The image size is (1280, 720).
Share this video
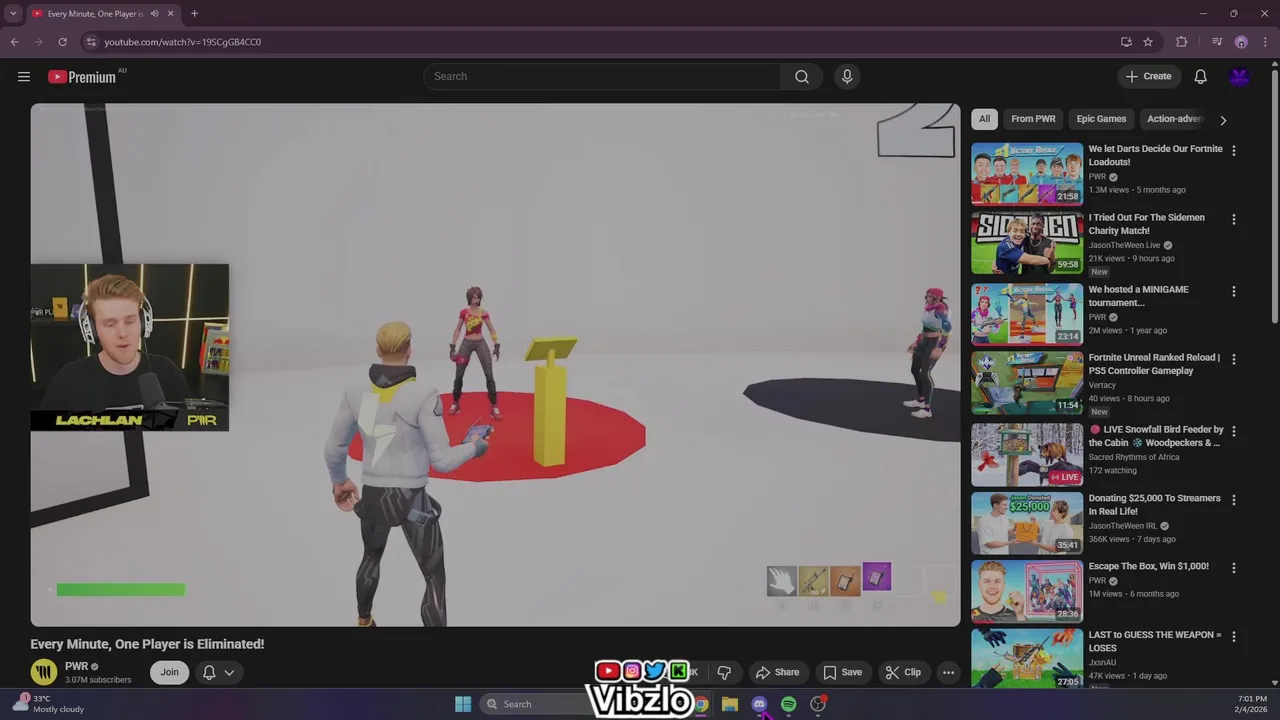tap(777, 672)
